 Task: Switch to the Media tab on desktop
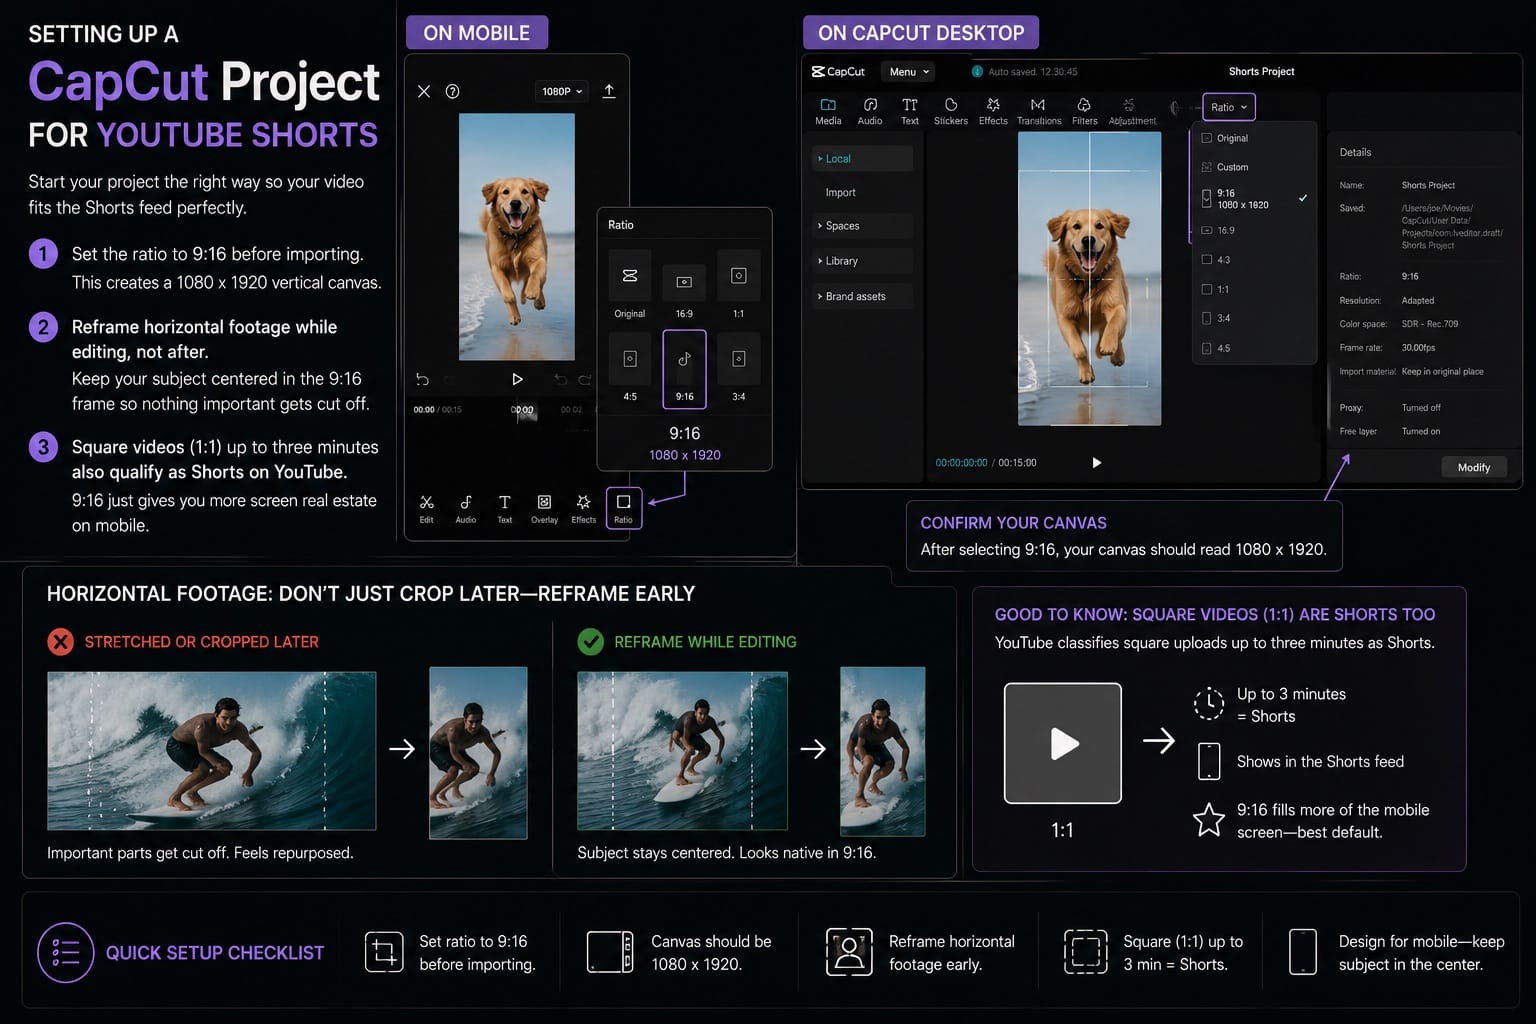coord(828,111)
